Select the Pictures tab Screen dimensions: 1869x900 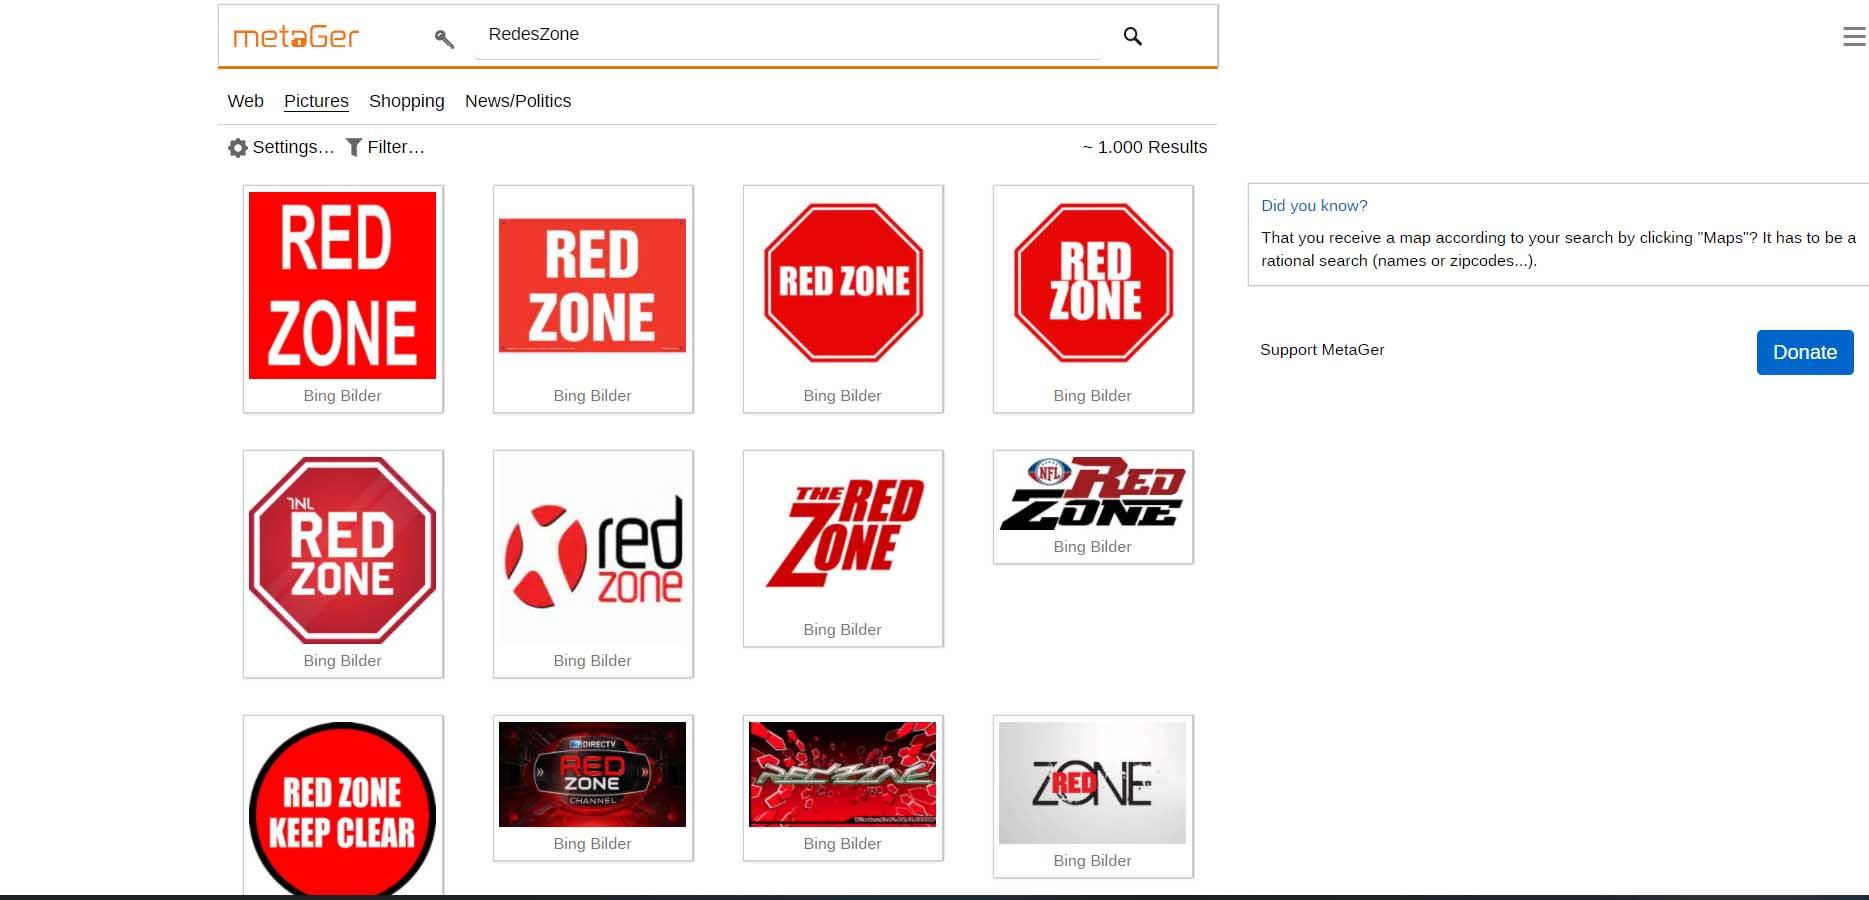316,101
